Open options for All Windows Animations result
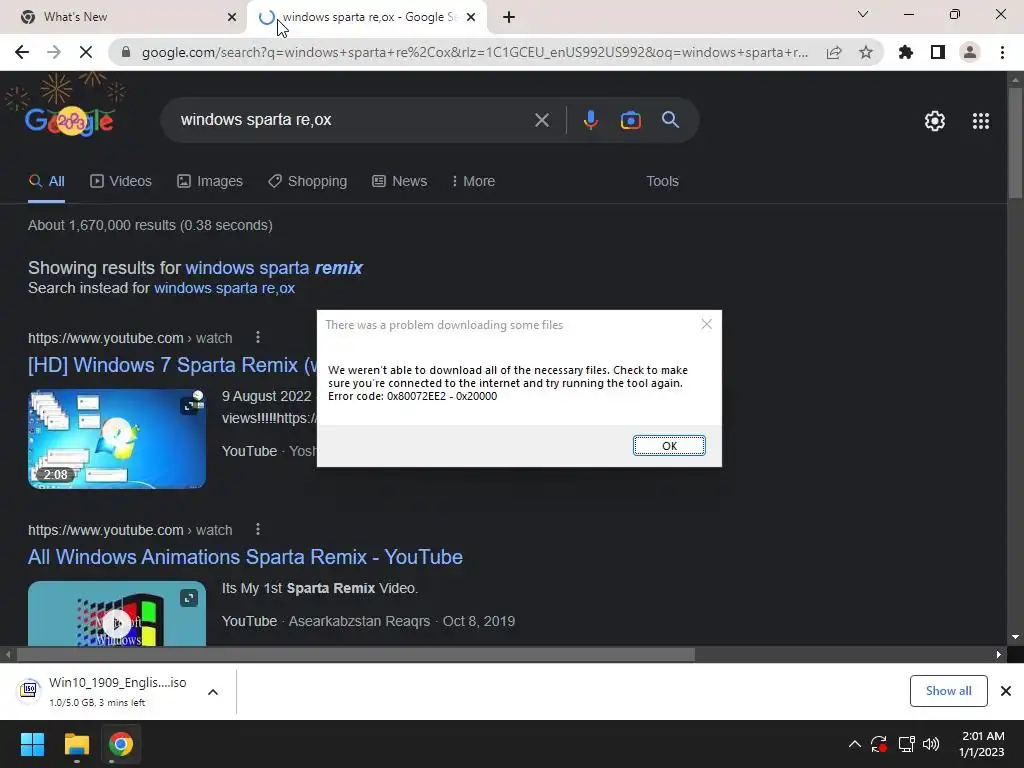Screen dimensions: 1024x768 pos(258,530)
